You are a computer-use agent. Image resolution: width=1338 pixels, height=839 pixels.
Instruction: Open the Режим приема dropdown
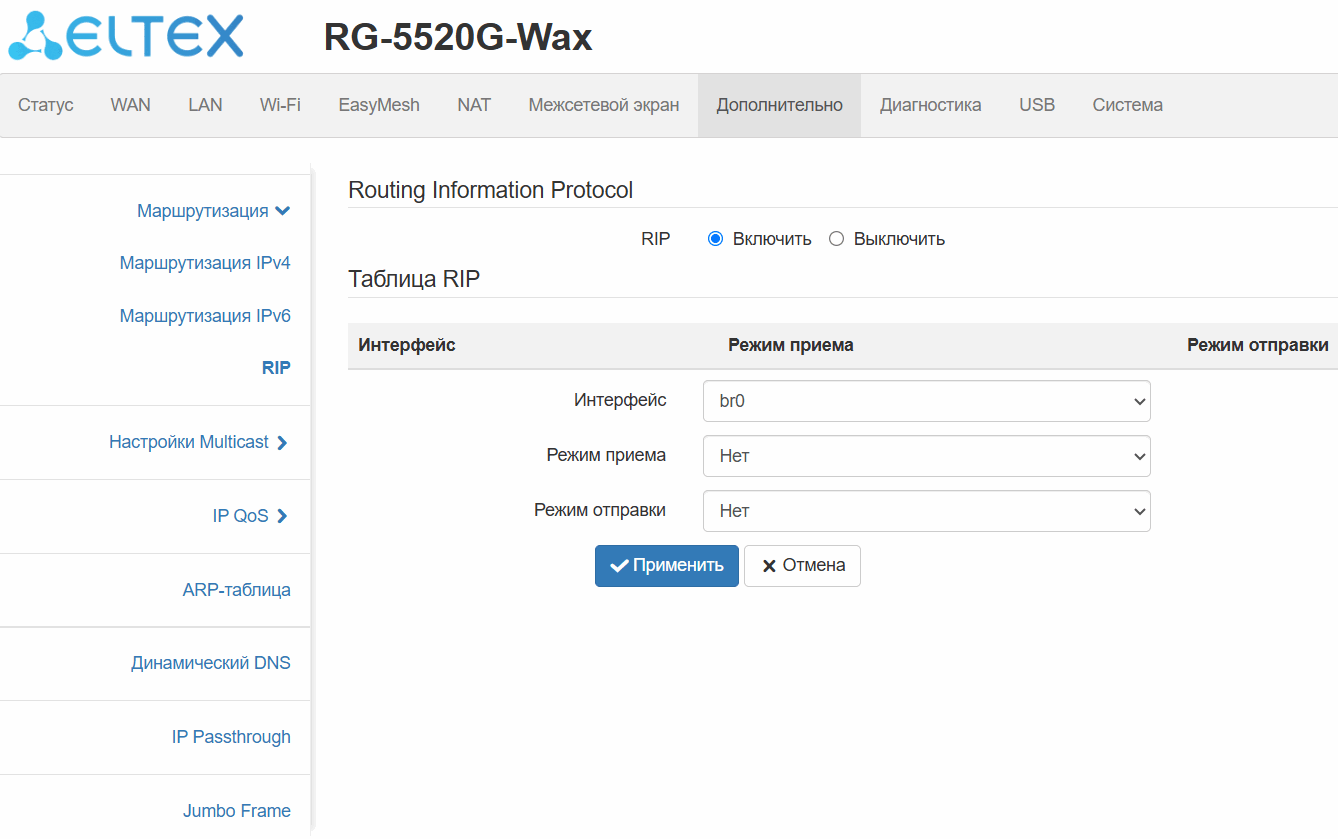click(926, 456)
